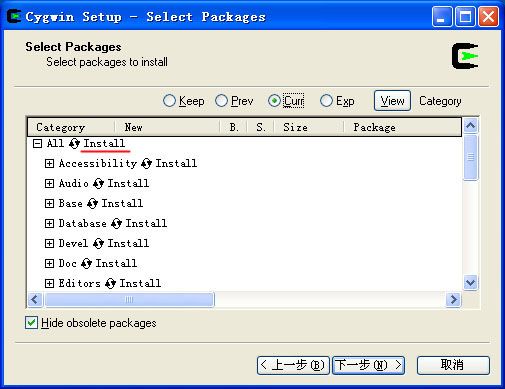Cancel setup with 取消 button
Screen dimensions: 505x389
pyautogui.click(x=453, y=365)
